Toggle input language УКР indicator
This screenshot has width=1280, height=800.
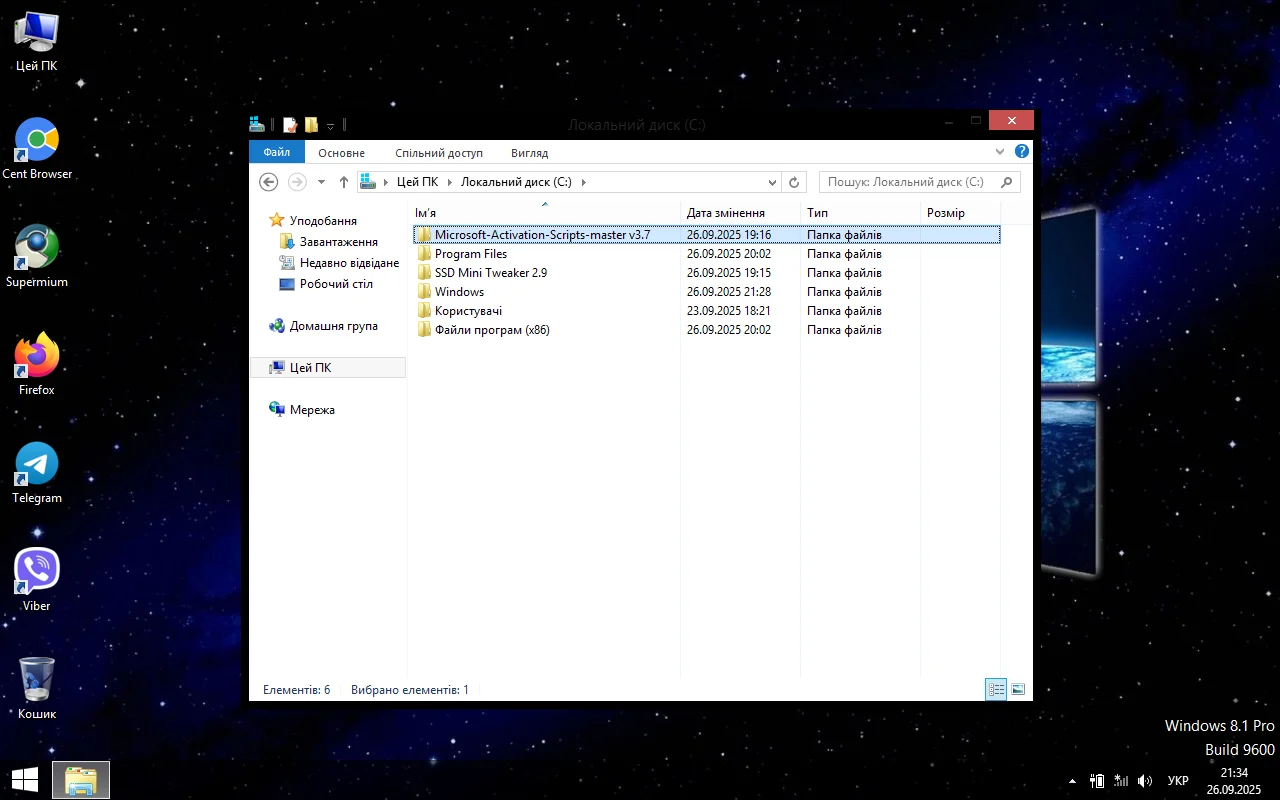click(1178, 780)
